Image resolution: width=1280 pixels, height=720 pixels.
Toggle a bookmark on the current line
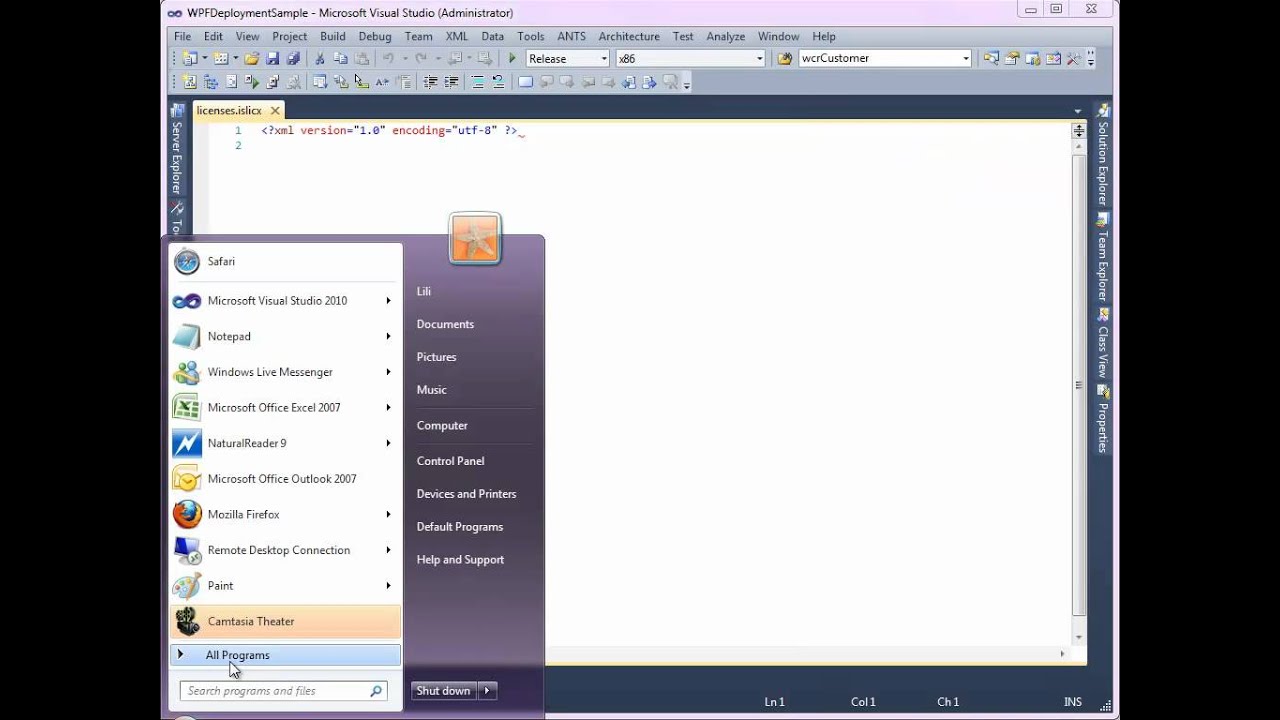click(x=525, y=82)
